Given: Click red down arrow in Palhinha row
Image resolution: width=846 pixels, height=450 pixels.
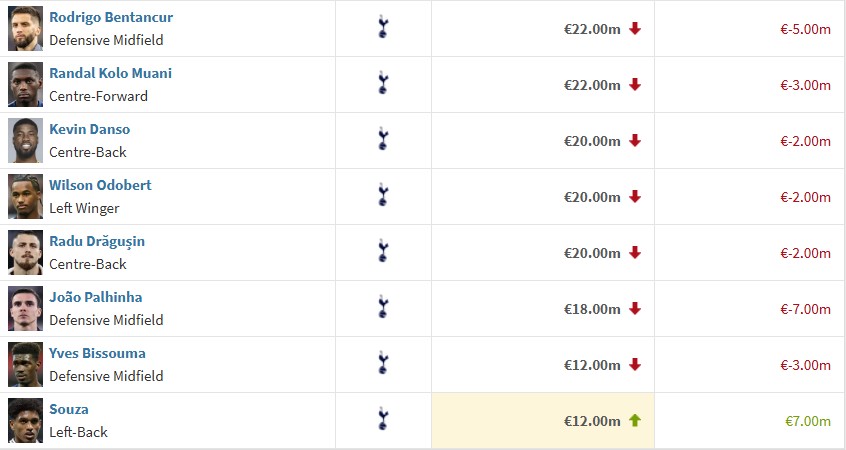Looking at the screenshot, I should pyautogui.click(x=634, y=309).
